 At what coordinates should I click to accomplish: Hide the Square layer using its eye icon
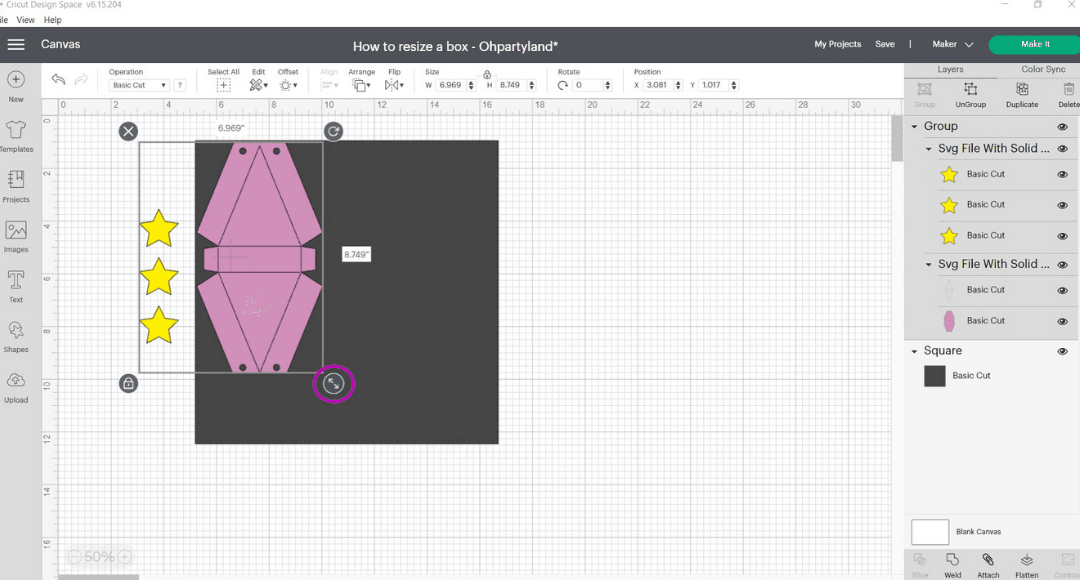coord(1062,351)
